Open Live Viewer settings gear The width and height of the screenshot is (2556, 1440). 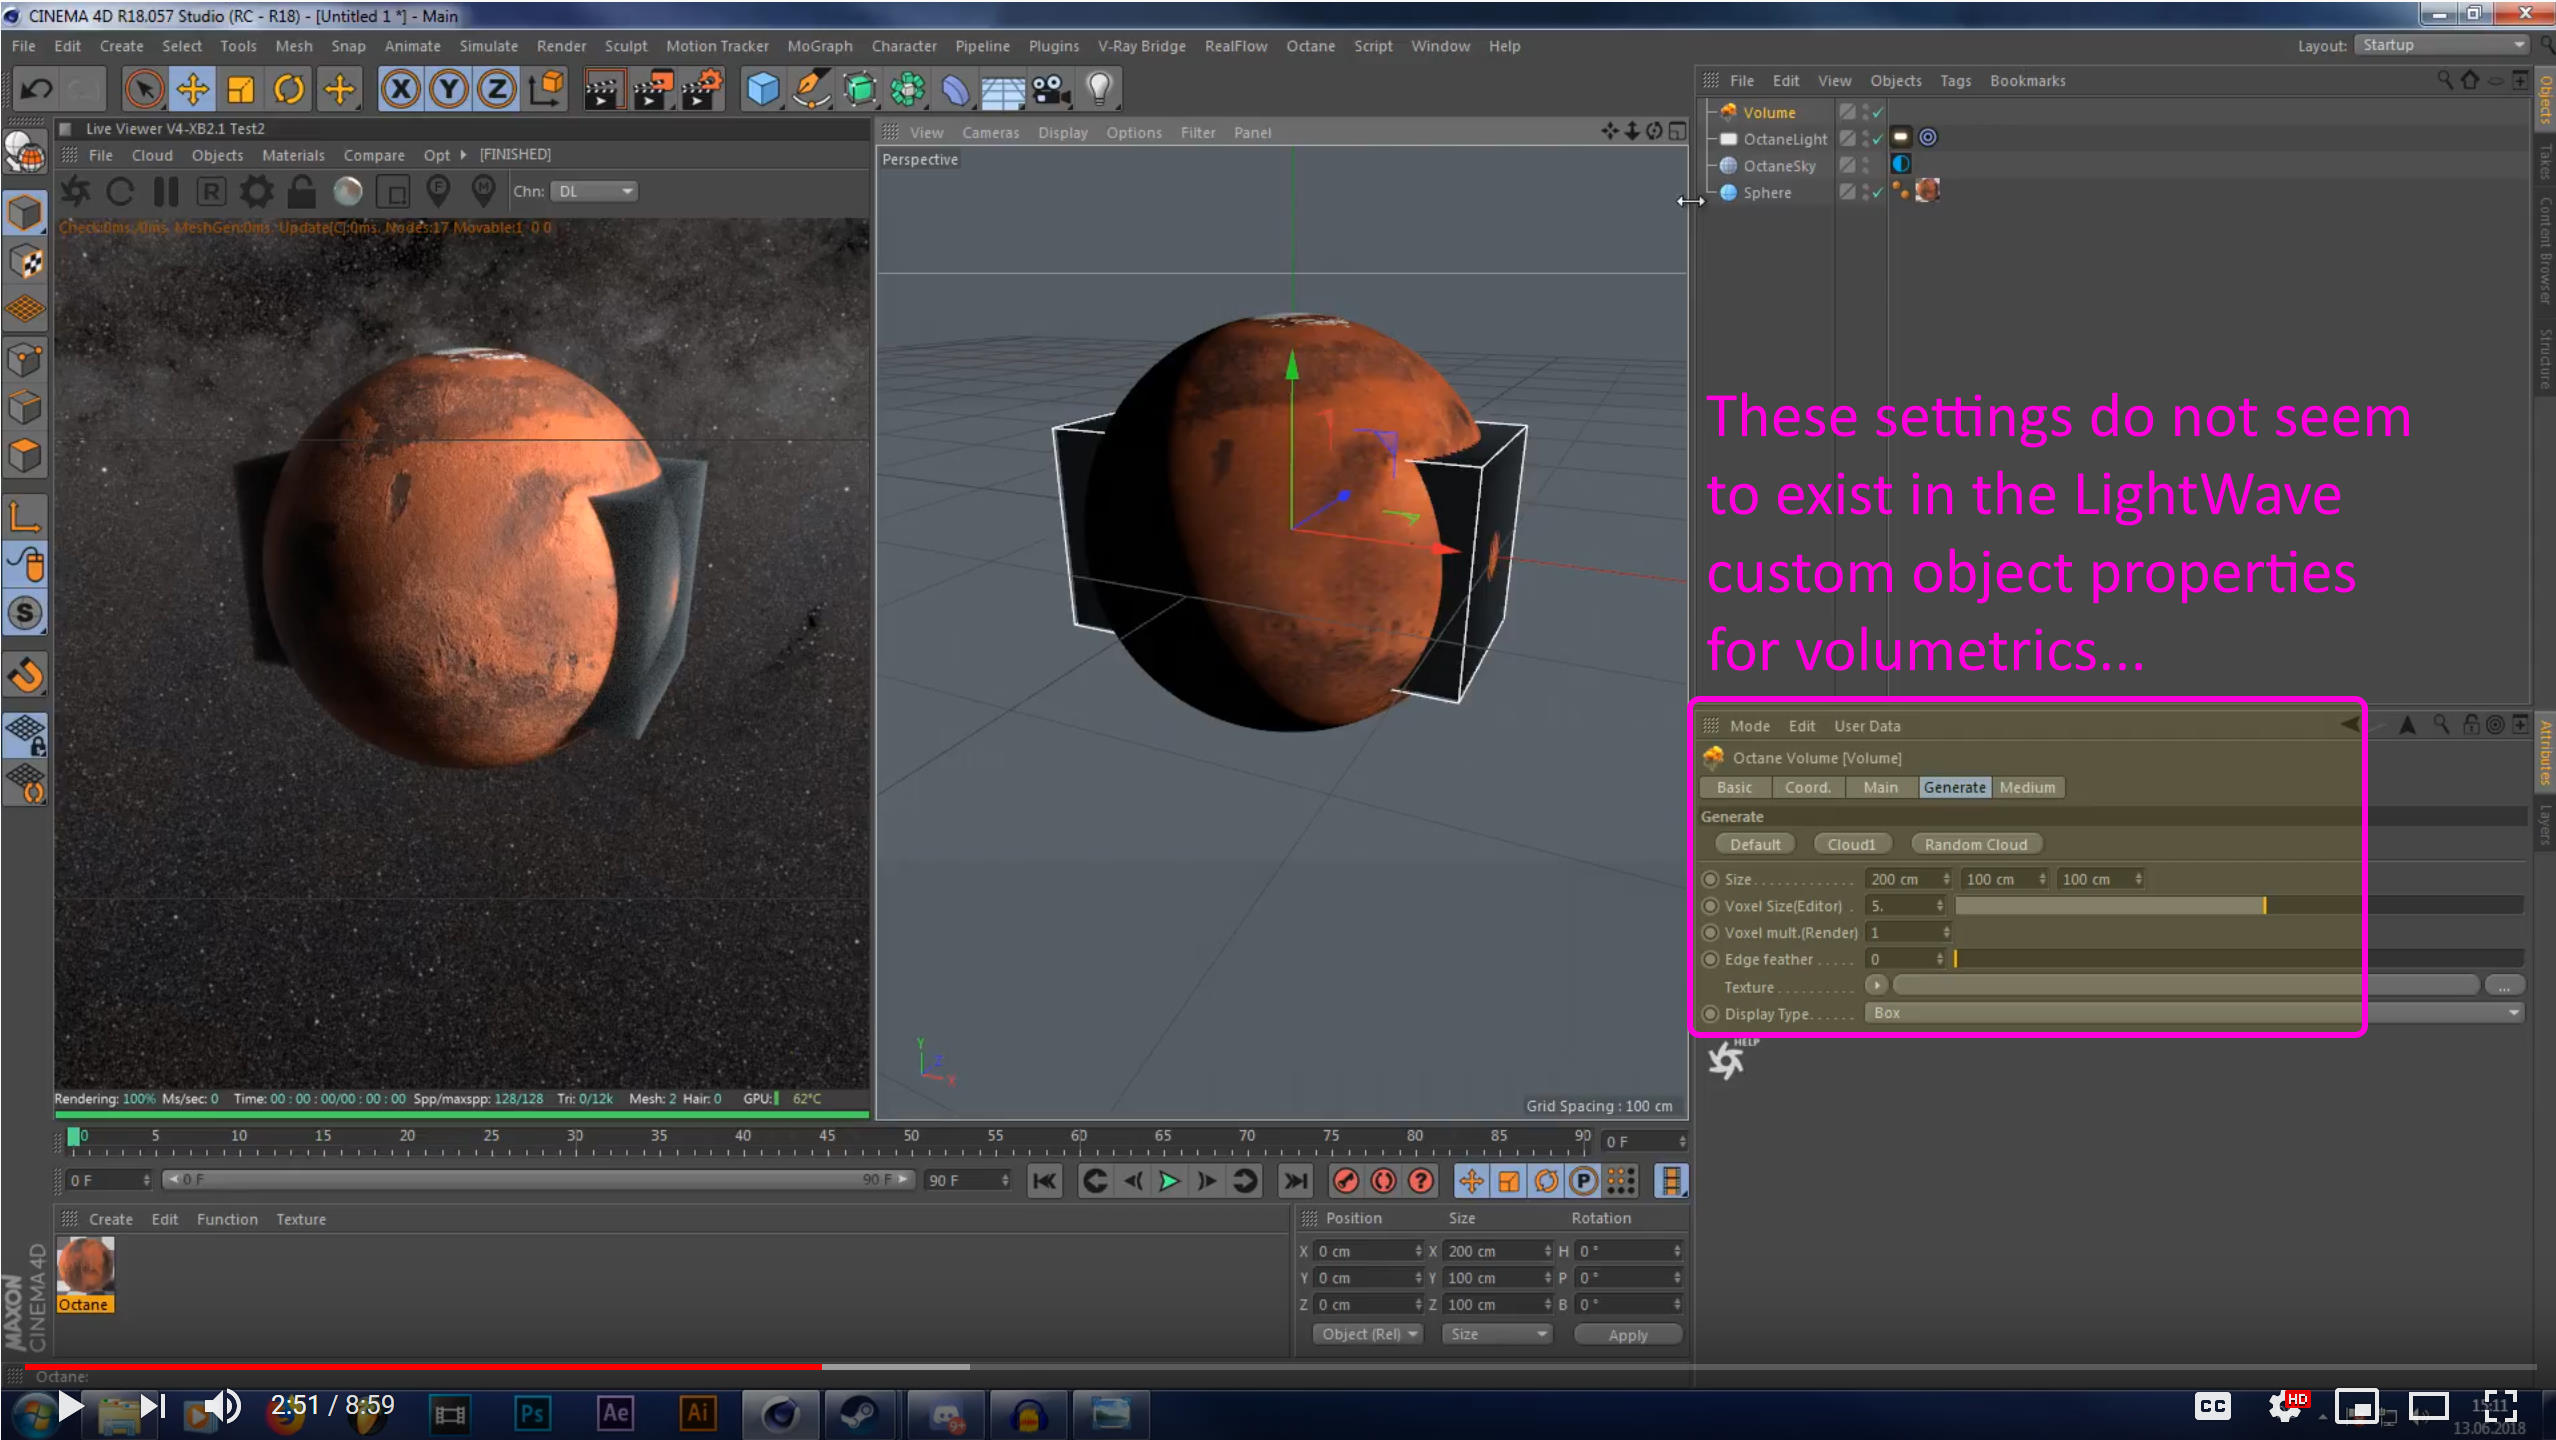pyautogui.click(x=256, y=191)
